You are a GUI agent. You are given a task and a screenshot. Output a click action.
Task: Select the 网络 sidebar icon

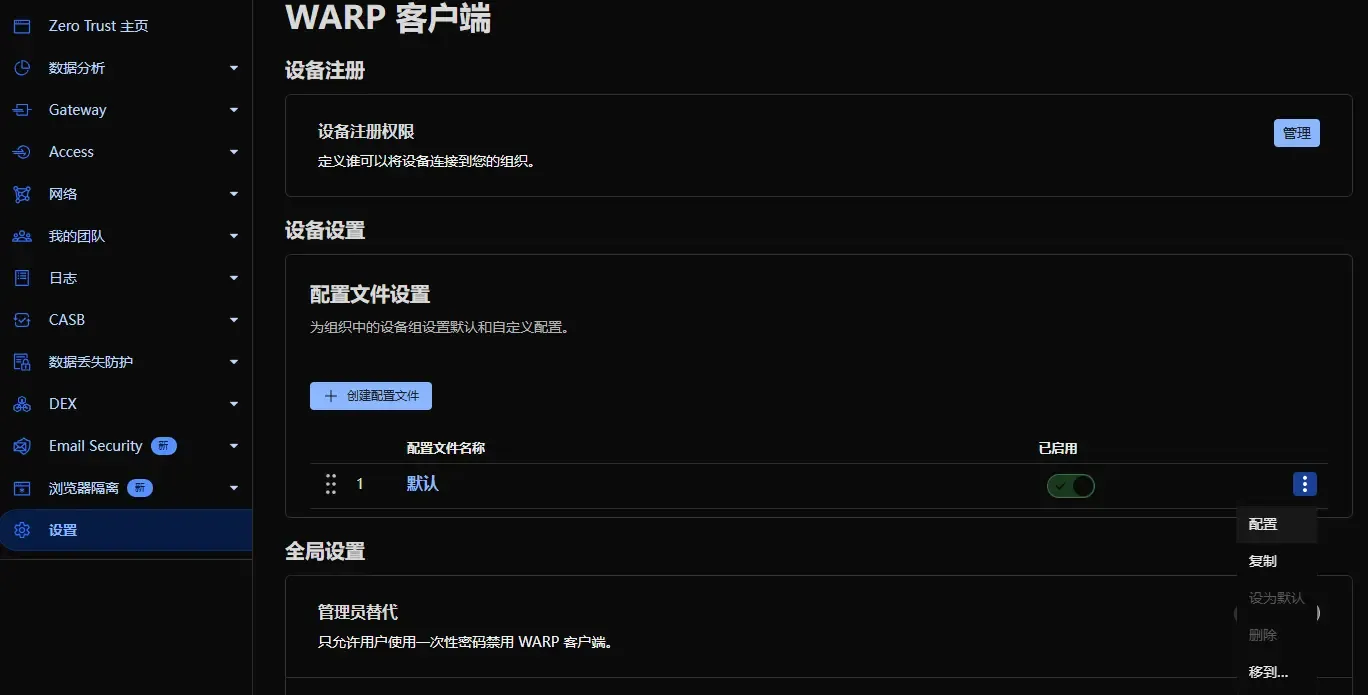point(21,193)
